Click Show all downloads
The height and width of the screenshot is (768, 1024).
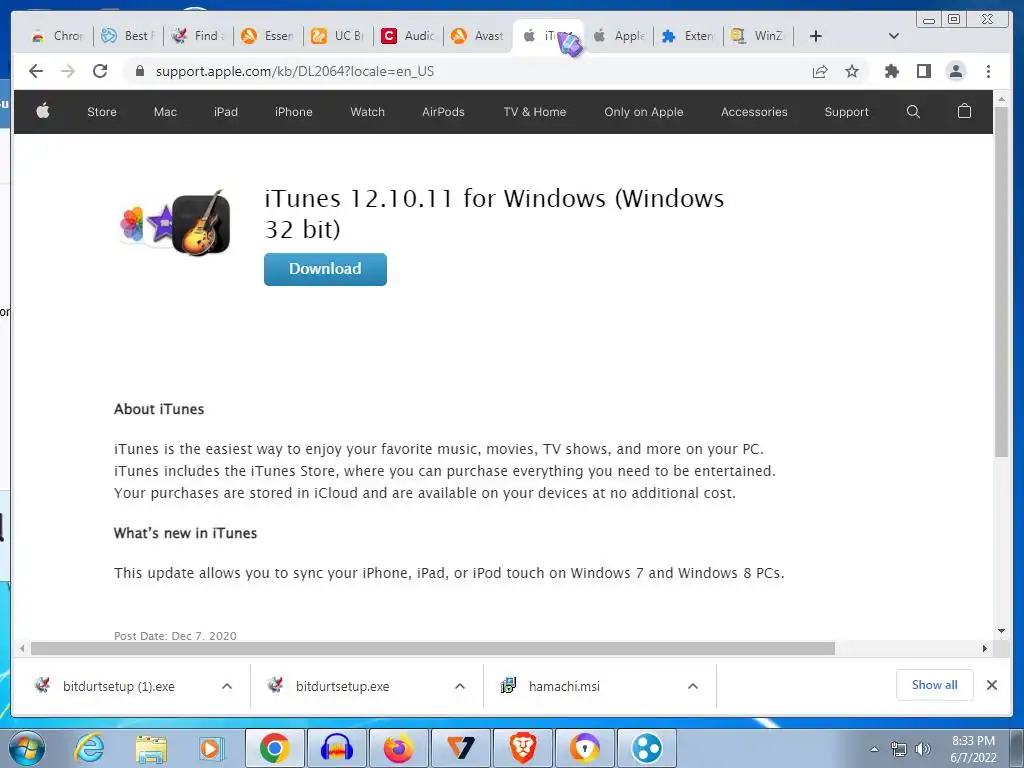[935, 685]
